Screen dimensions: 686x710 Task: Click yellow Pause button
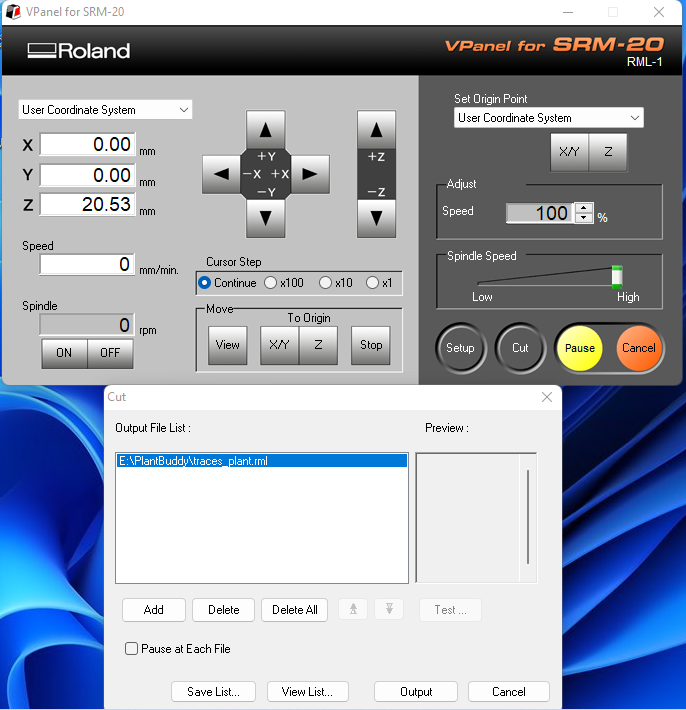[x=580, y=348]
